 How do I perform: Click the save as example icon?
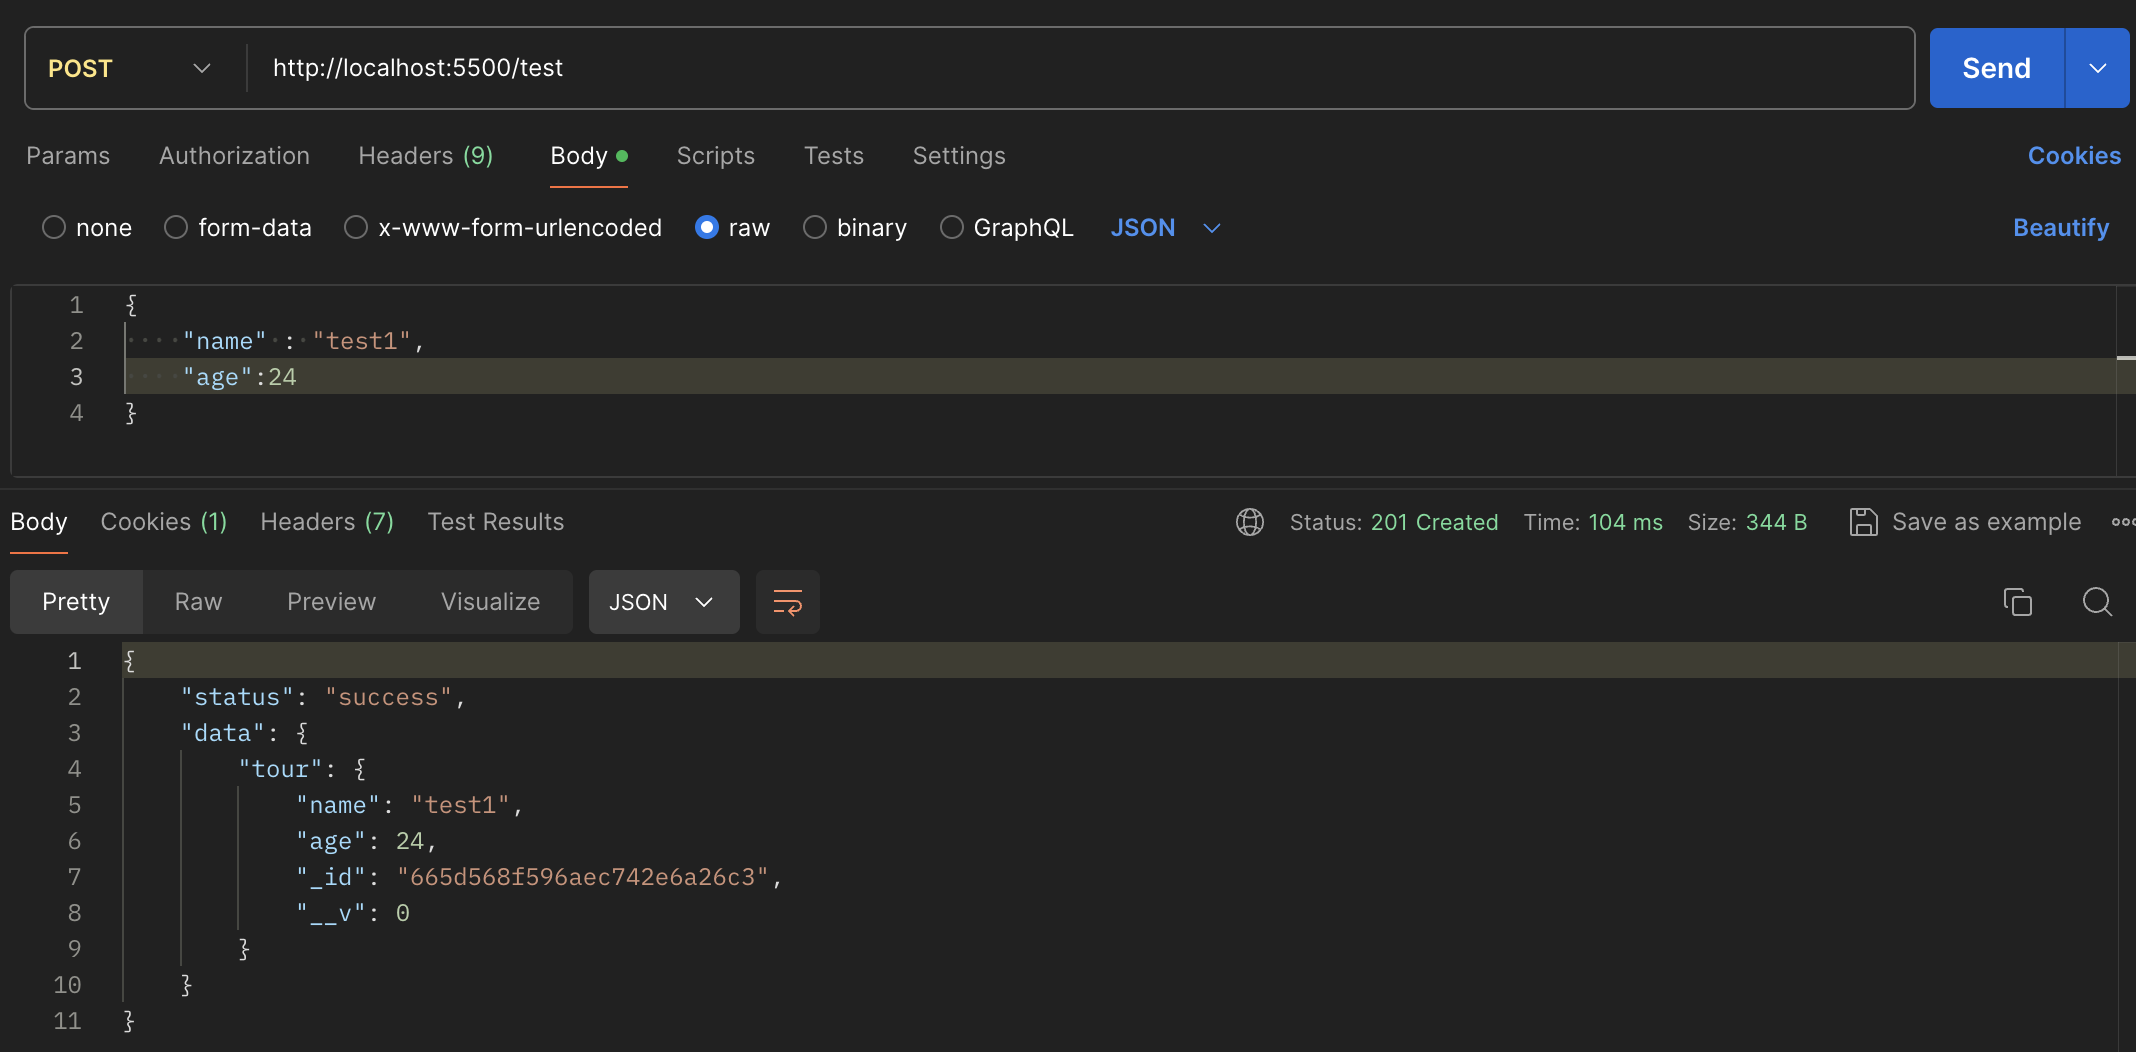1863,522
